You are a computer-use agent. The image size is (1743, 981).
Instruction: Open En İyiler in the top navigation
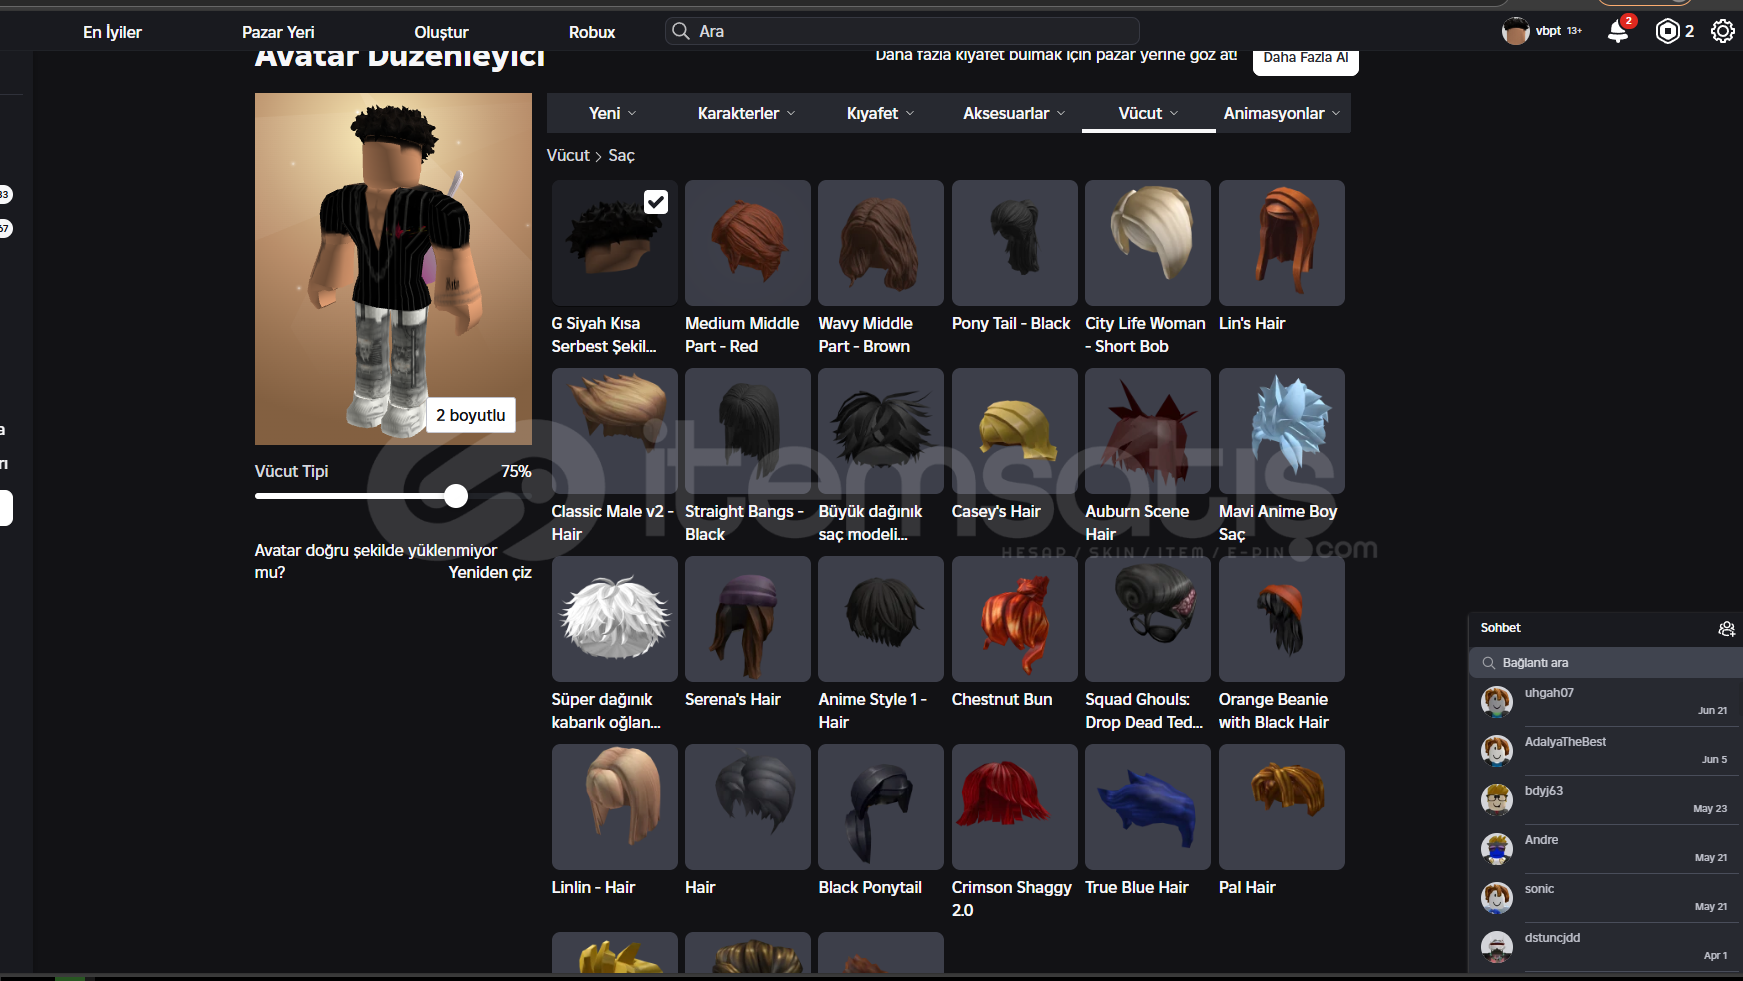pos(112,32)
